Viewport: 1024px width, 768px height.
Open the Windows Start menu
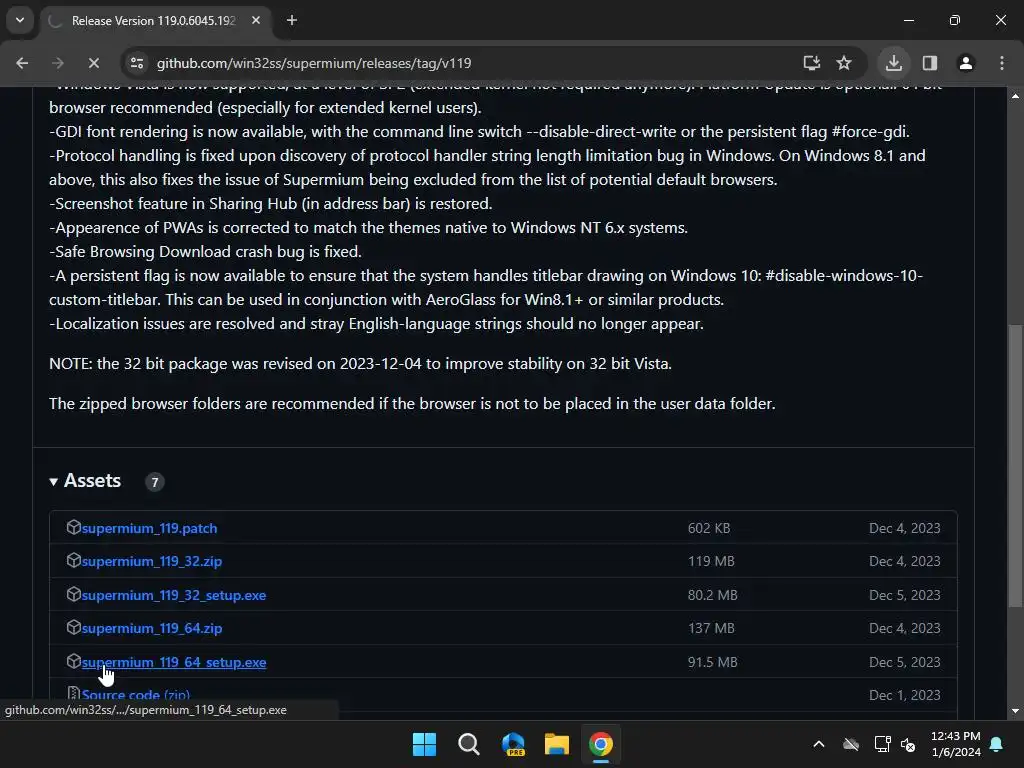click(424, 744)
